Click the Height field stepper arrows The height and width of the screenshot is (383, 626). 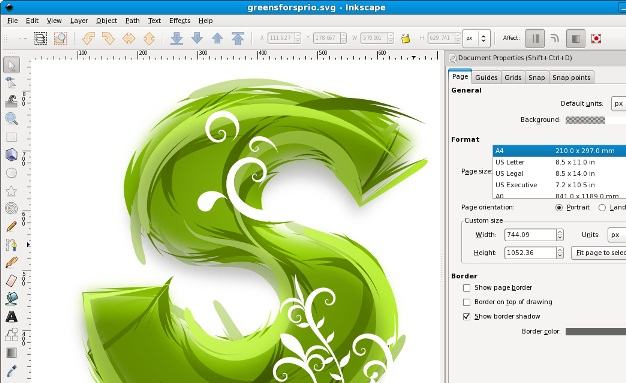coord(560,252)
